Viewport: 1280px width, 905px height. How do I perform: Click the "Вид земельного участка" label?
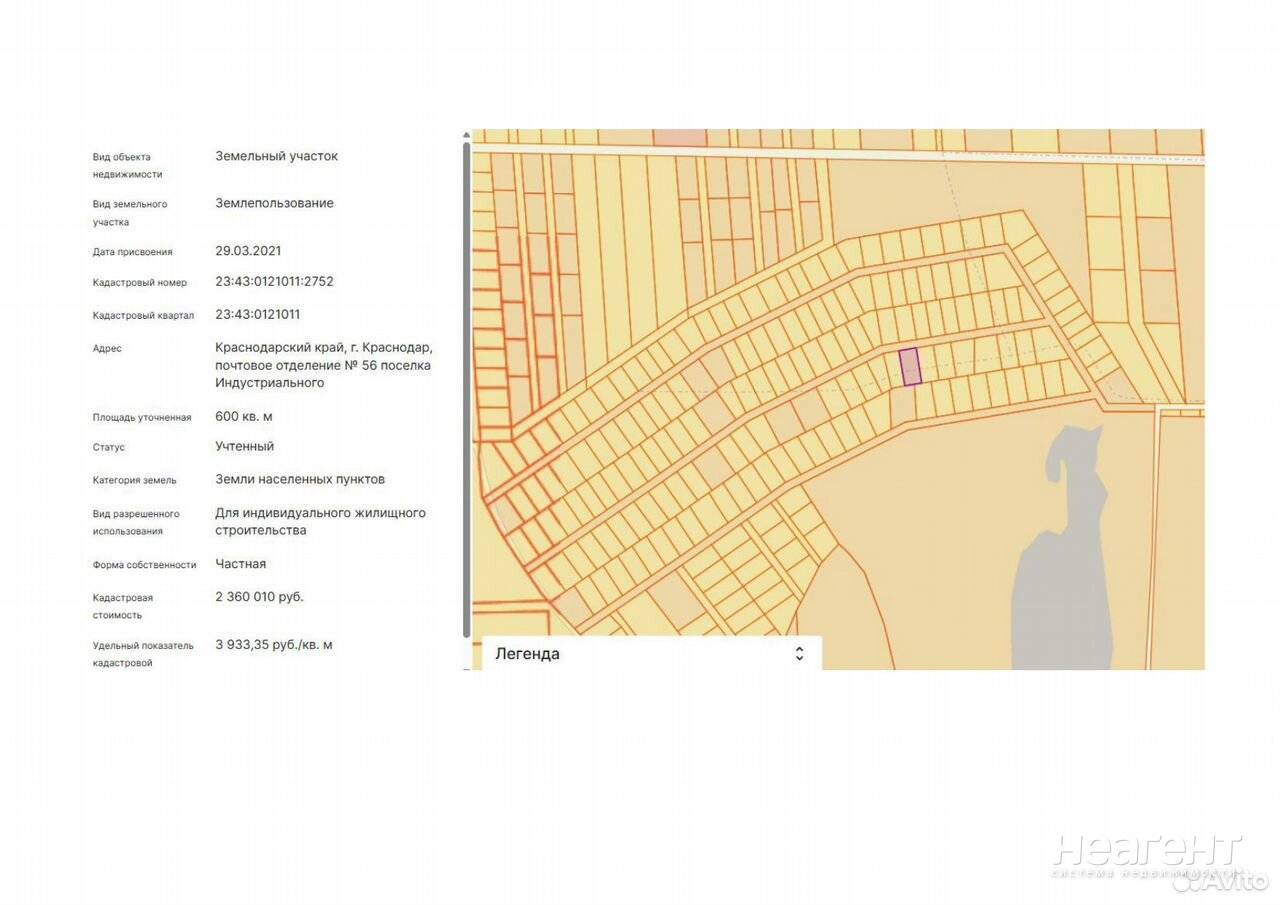click(x=130, y=213)
